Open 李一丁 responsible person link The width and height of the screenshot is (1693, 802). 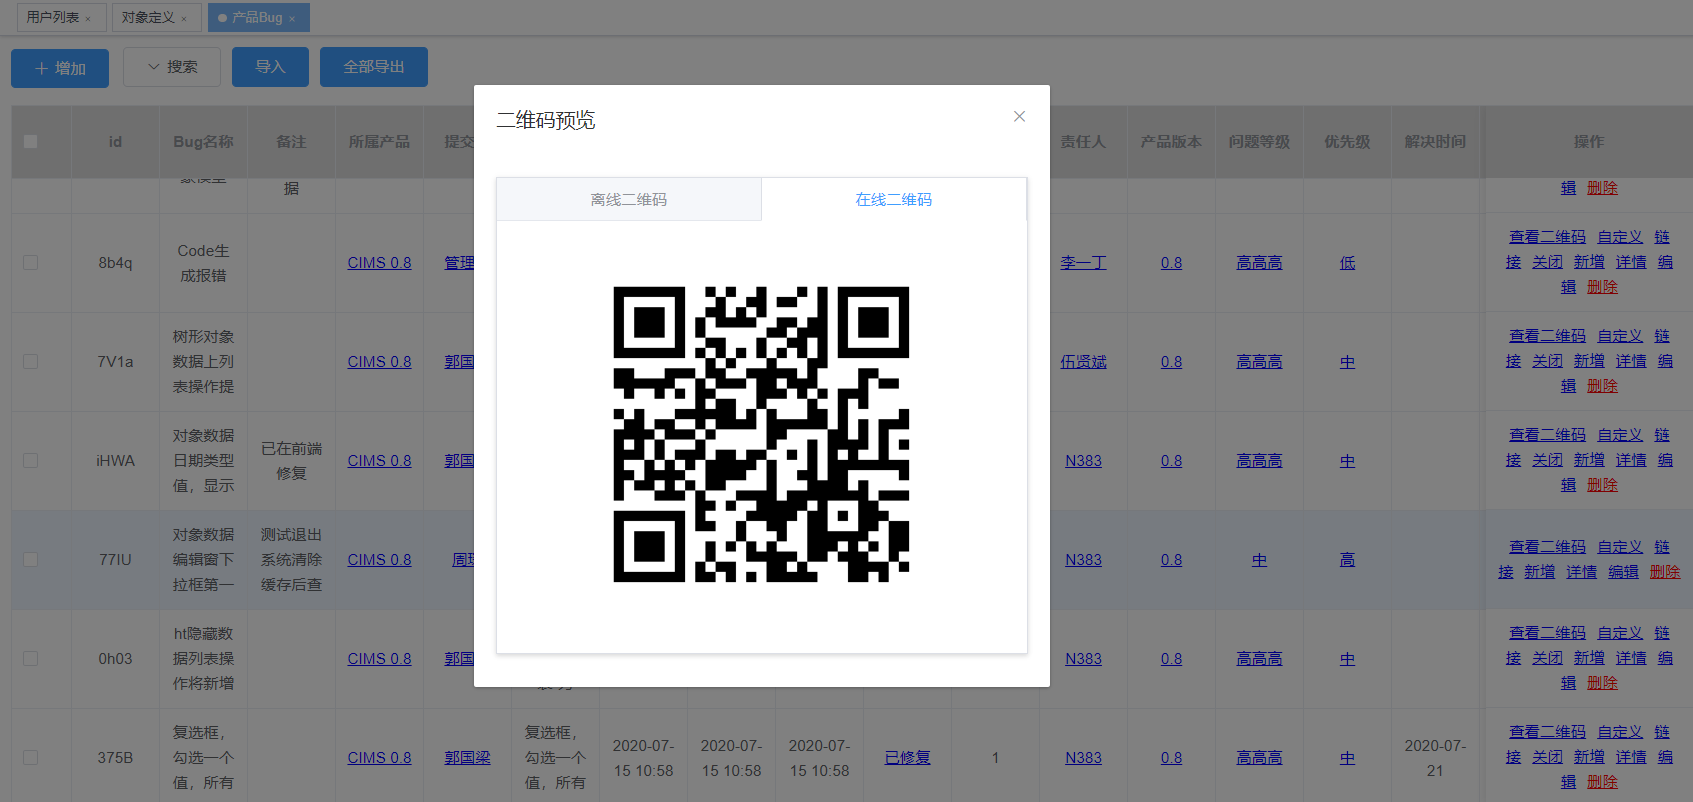click(x=1083, y=262)
